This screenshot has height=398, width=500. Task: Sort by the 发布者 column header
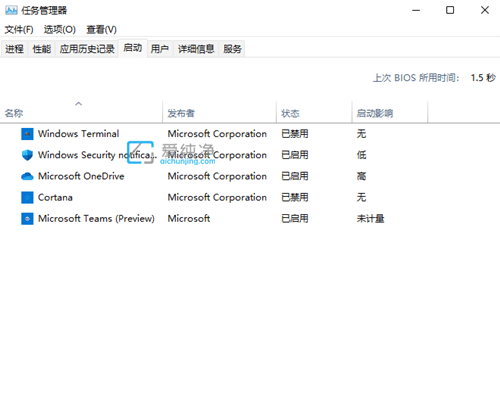pyautogui.click(x=219, y=113)
